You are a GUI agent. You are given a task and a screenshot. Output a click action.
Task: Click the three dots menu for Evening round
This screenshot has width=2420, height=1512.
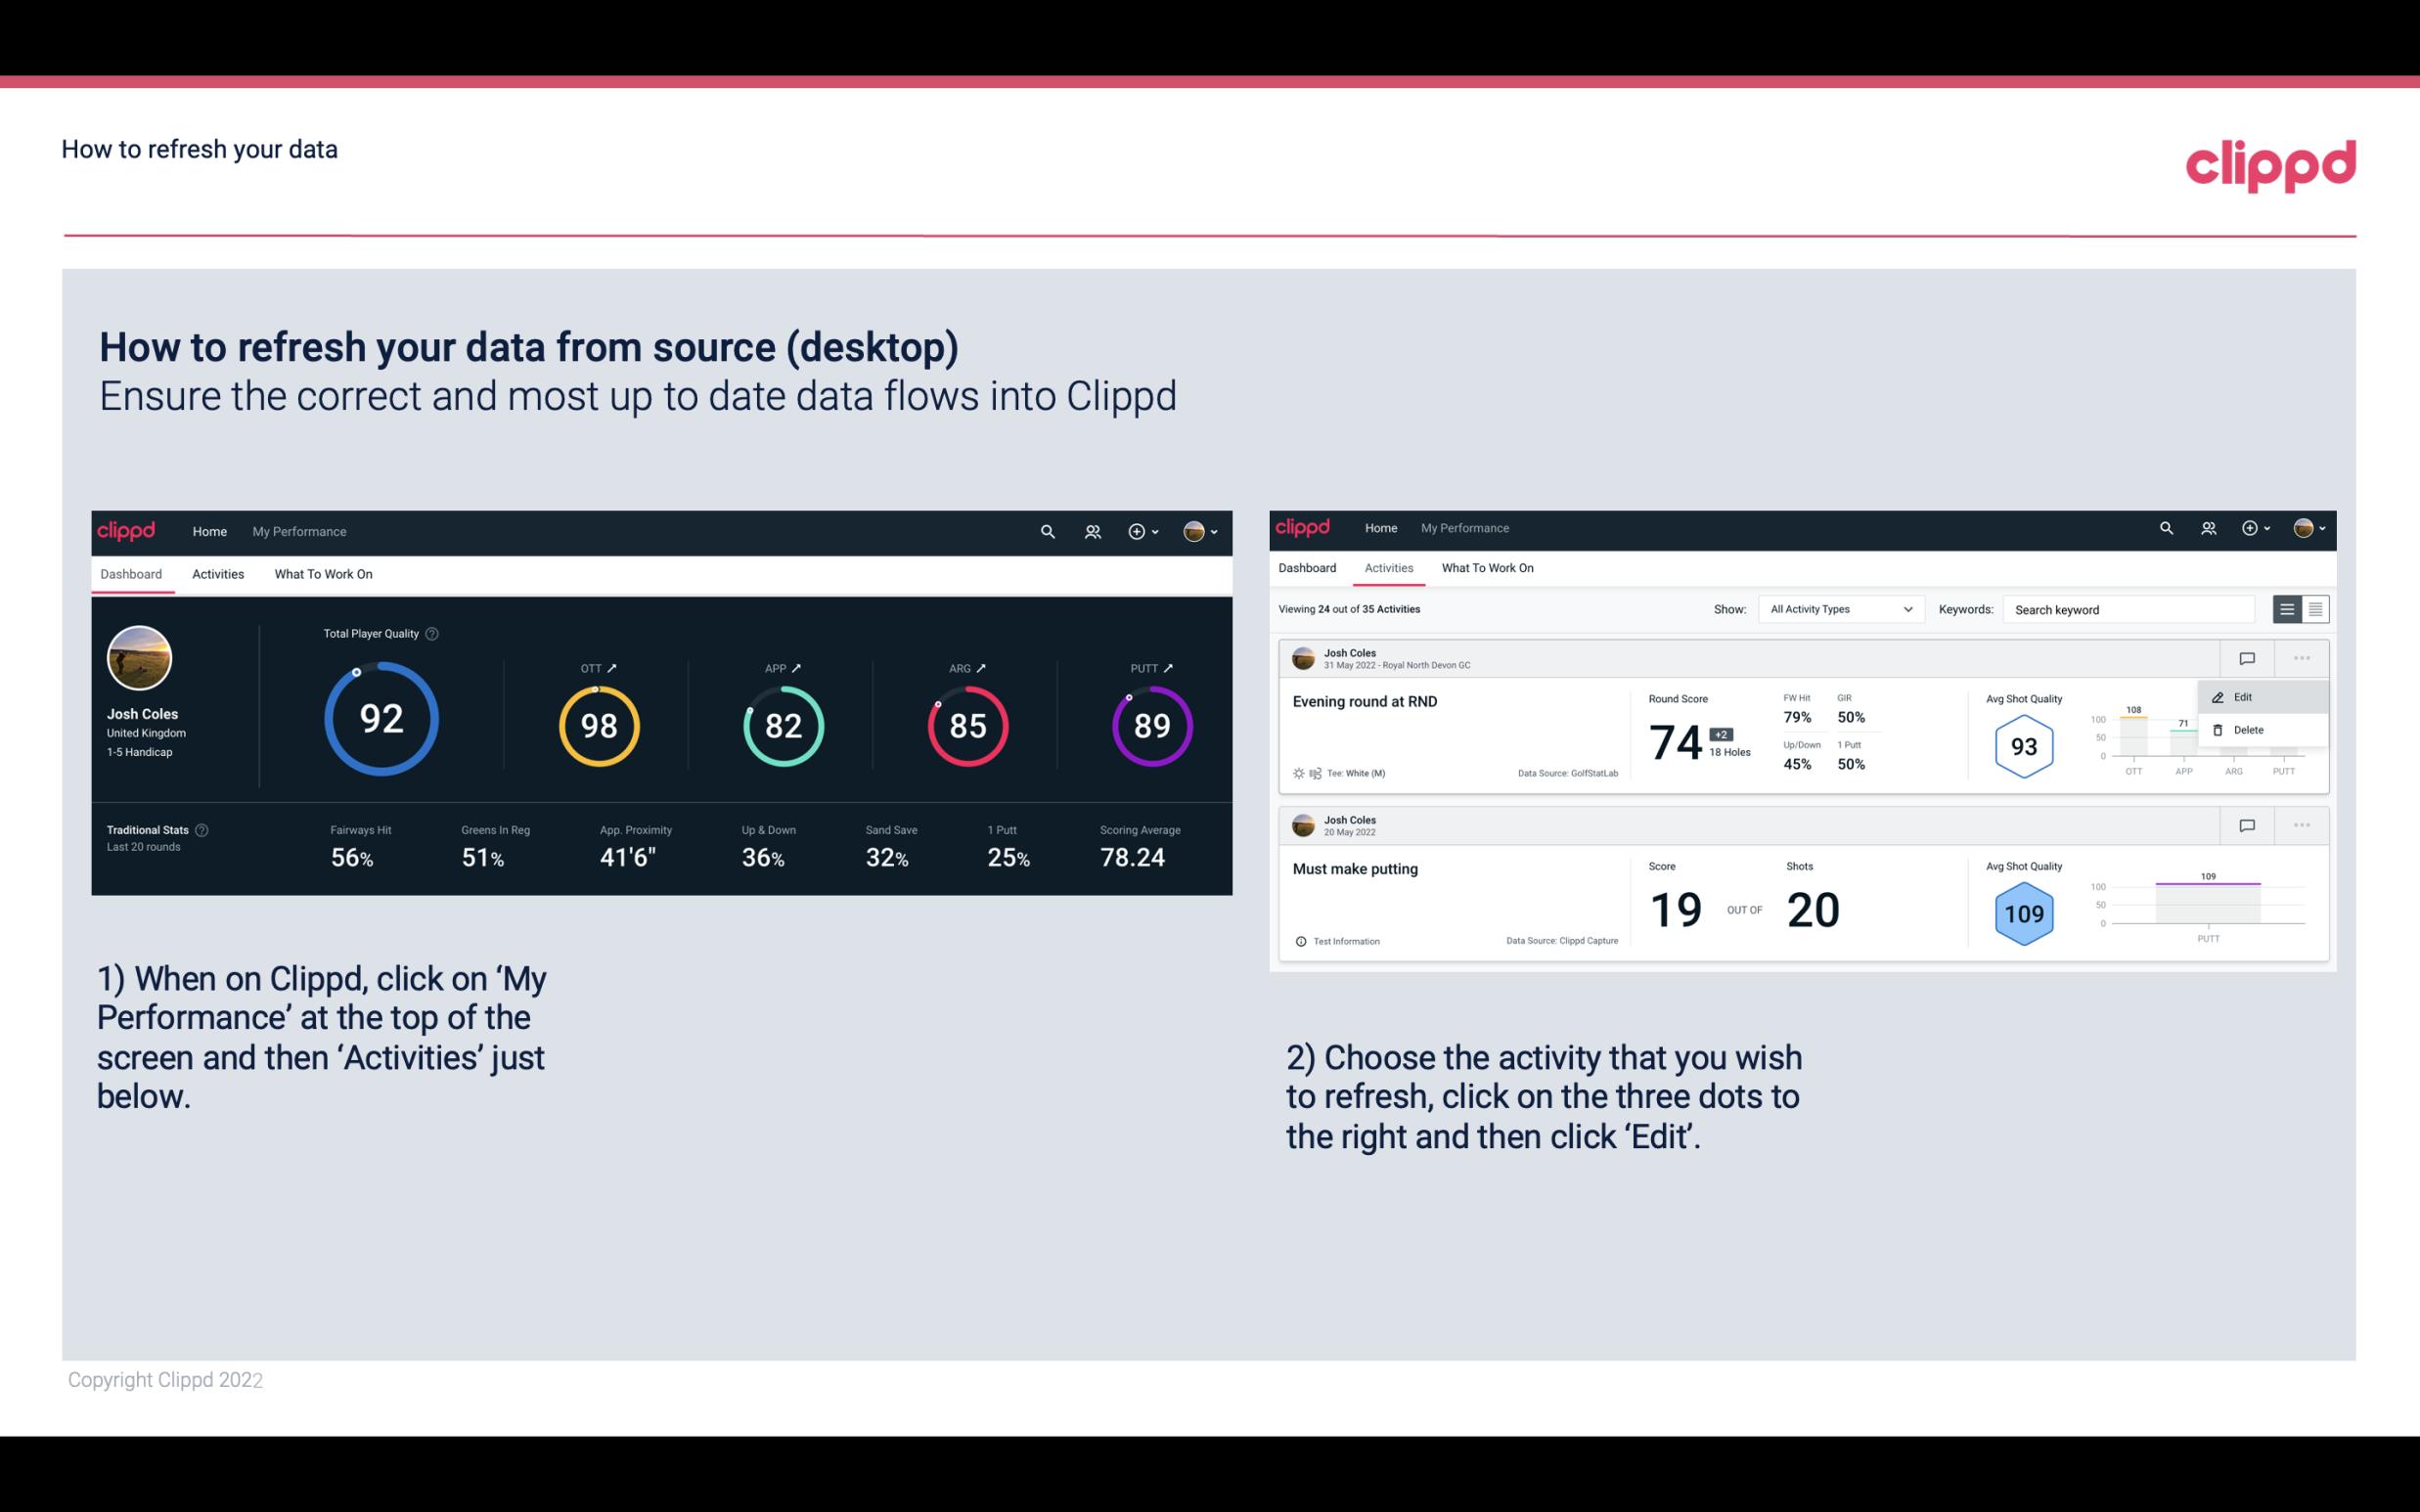pos(2302,656)
